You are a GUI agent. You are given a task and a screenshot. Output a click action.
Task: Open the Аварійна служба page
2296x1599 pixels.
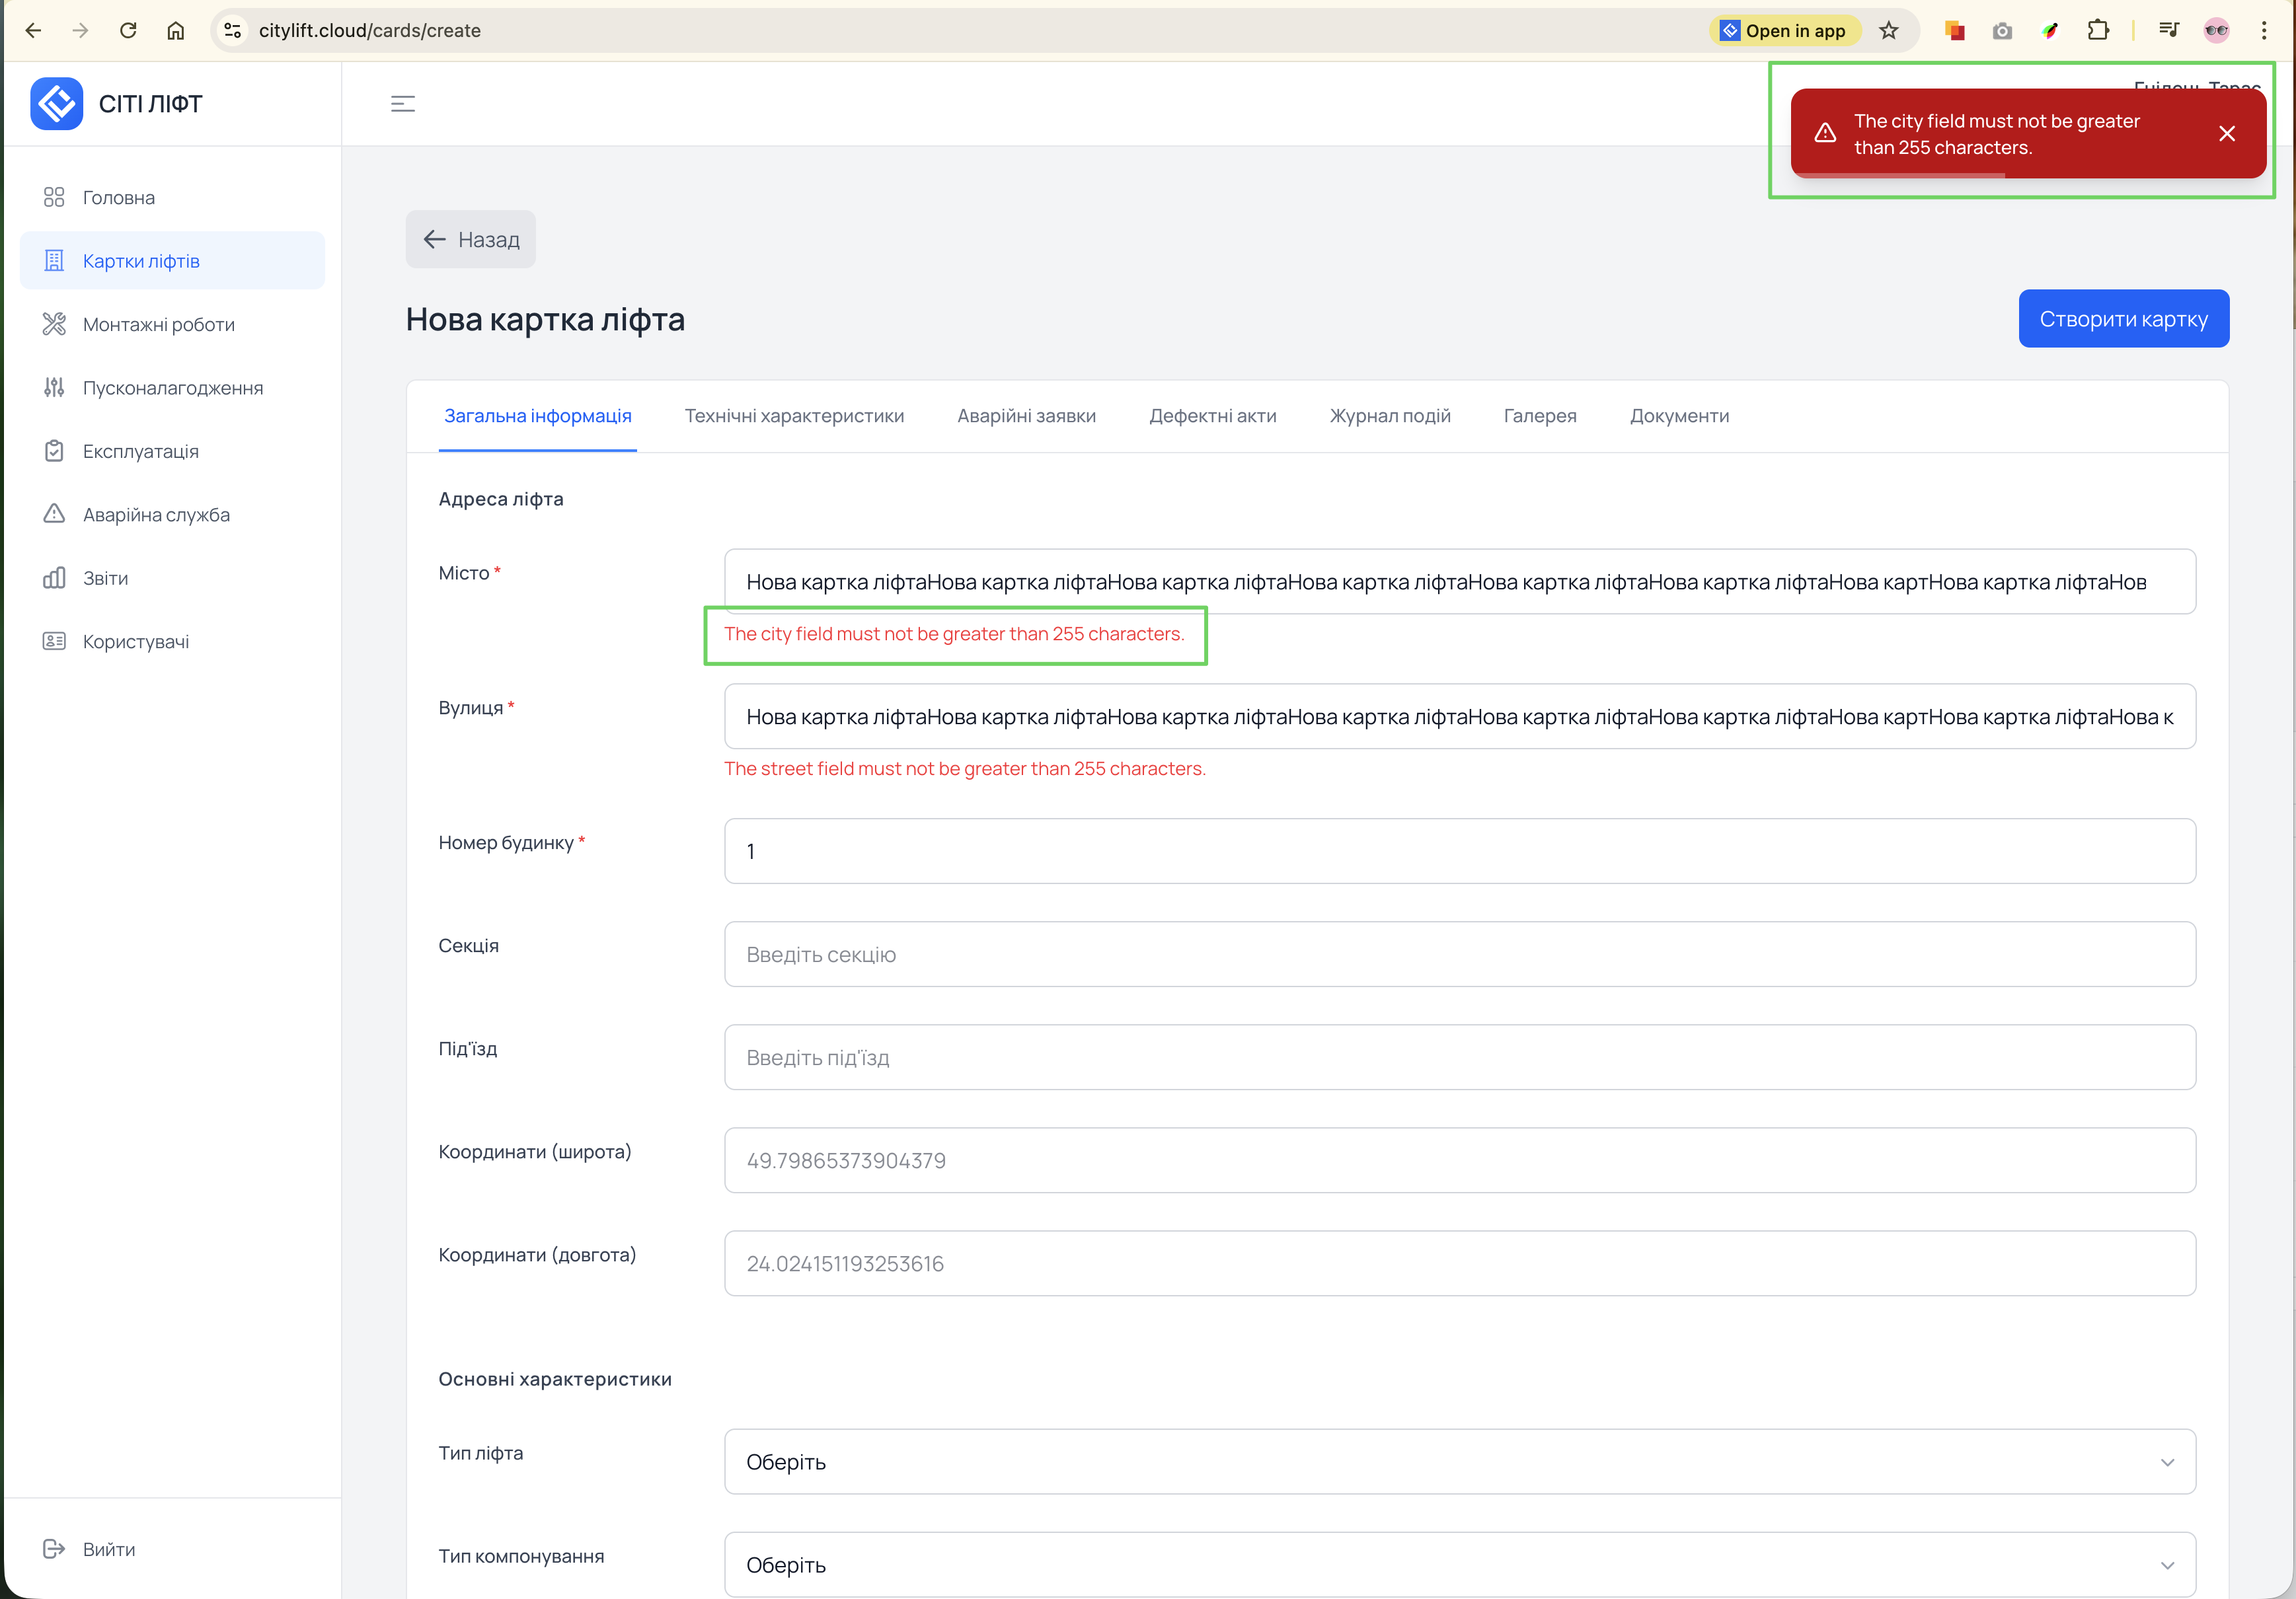click(x=156, y=515)
